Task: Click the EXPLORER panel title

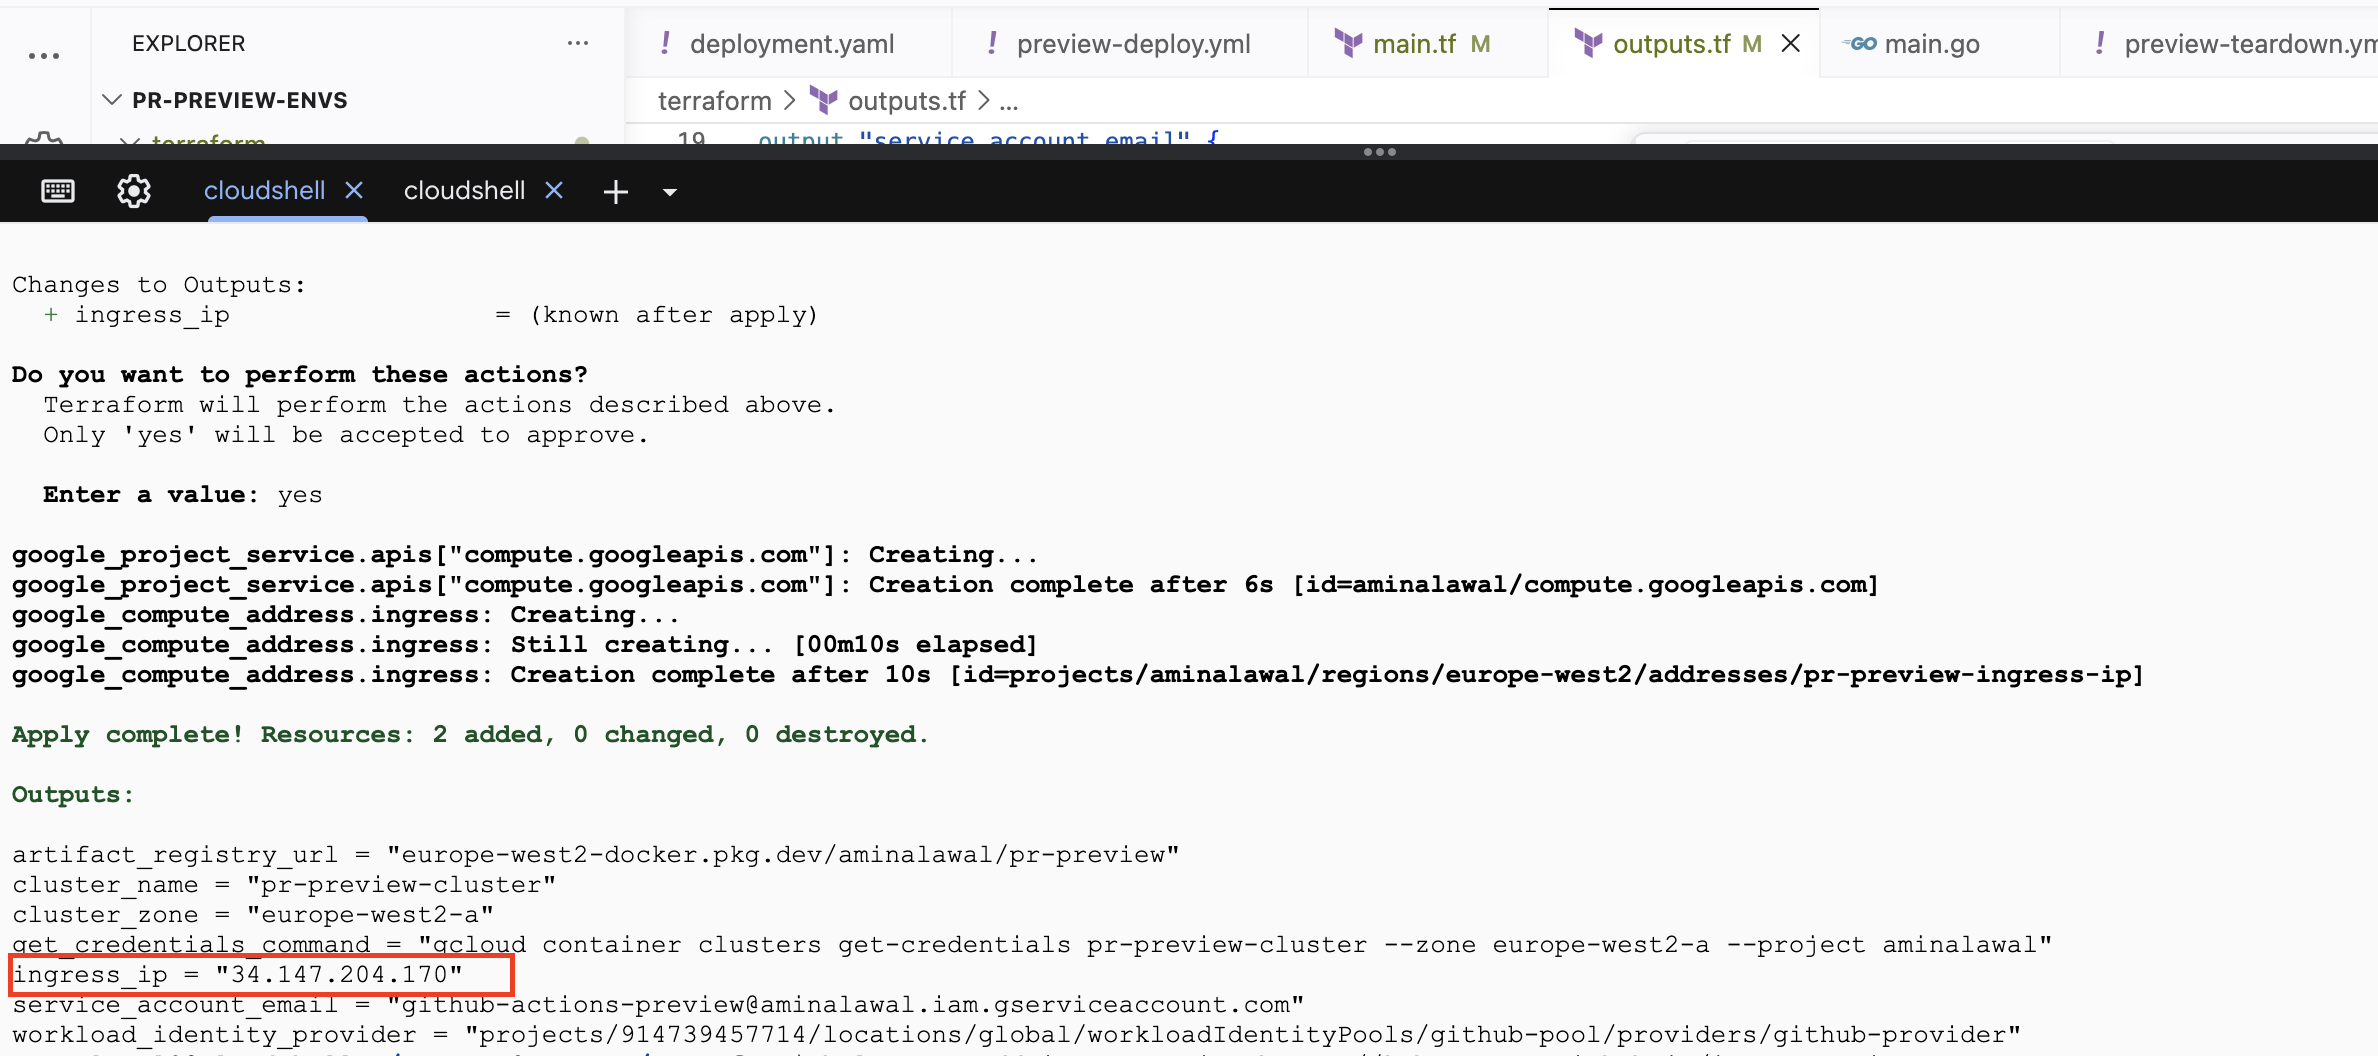Action: click(188, 43)
